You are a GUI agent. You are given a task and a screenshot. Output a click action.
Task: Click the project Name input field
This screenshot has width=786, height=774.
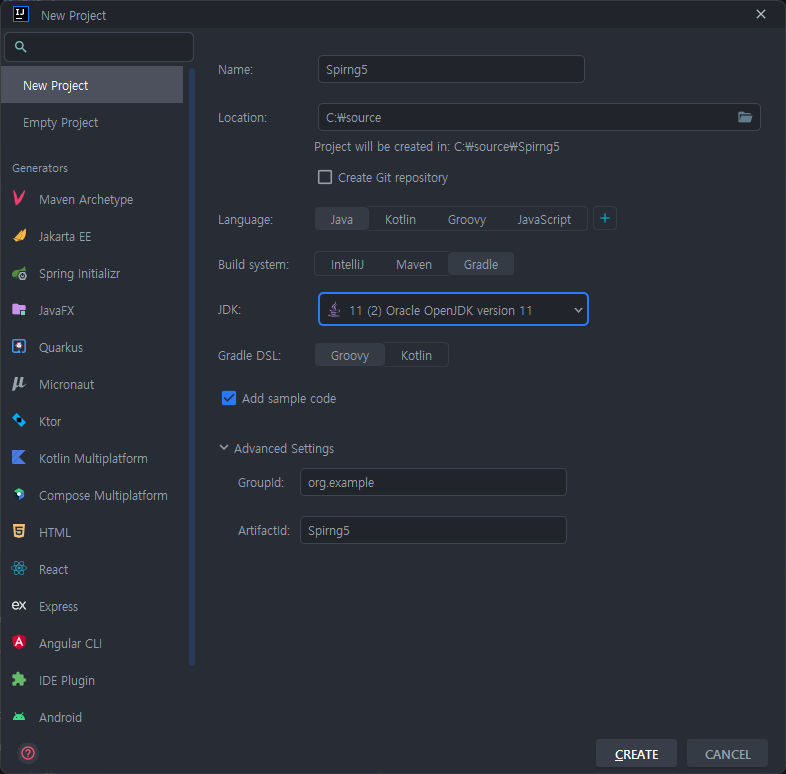click(x=451, y=69)
